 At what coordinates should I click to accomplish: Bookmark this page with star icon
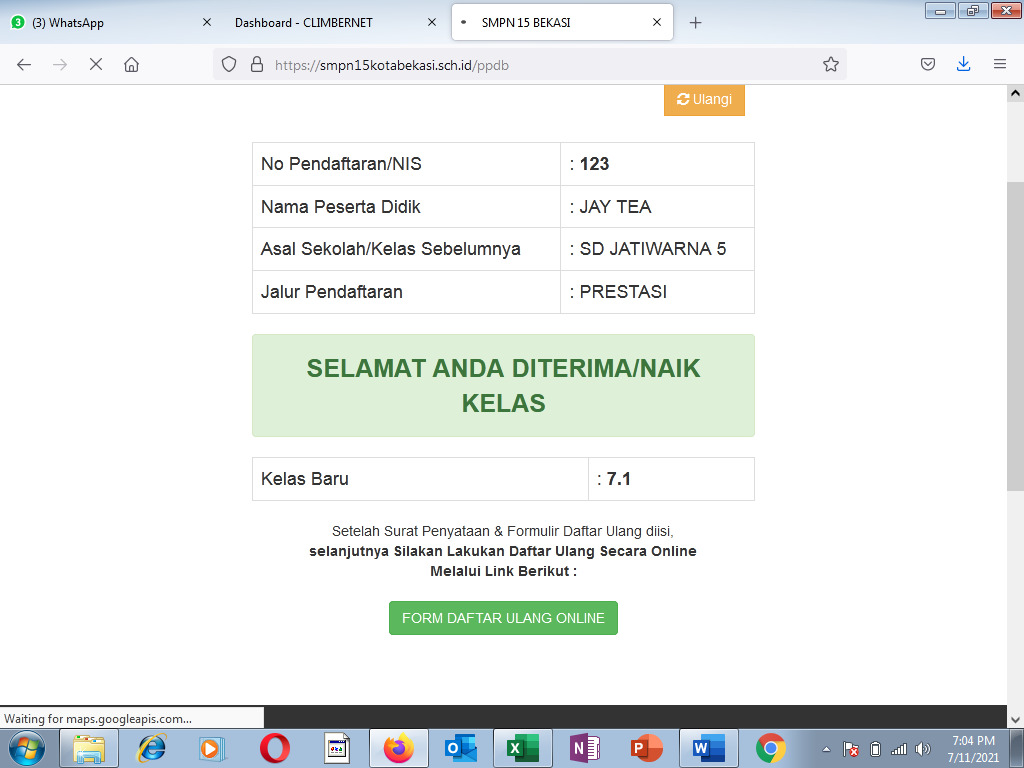pos(830,64)
